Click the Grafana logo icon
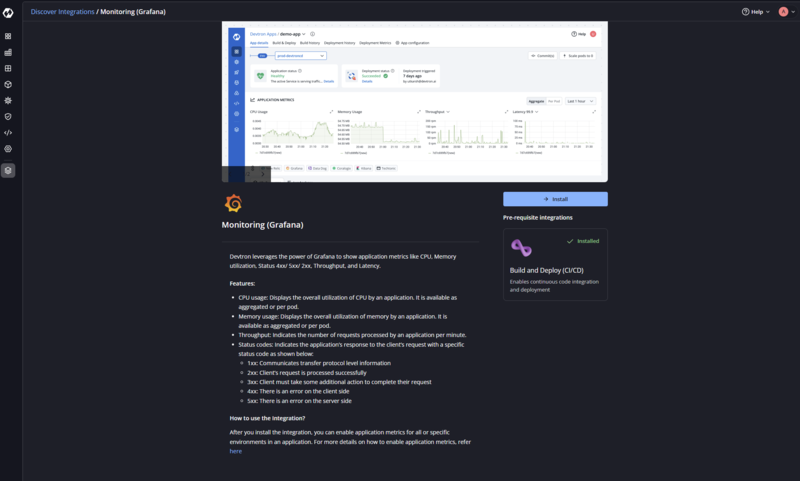This screenshot has height=481, width=800. pyautogui.click(x=233, y=204)
